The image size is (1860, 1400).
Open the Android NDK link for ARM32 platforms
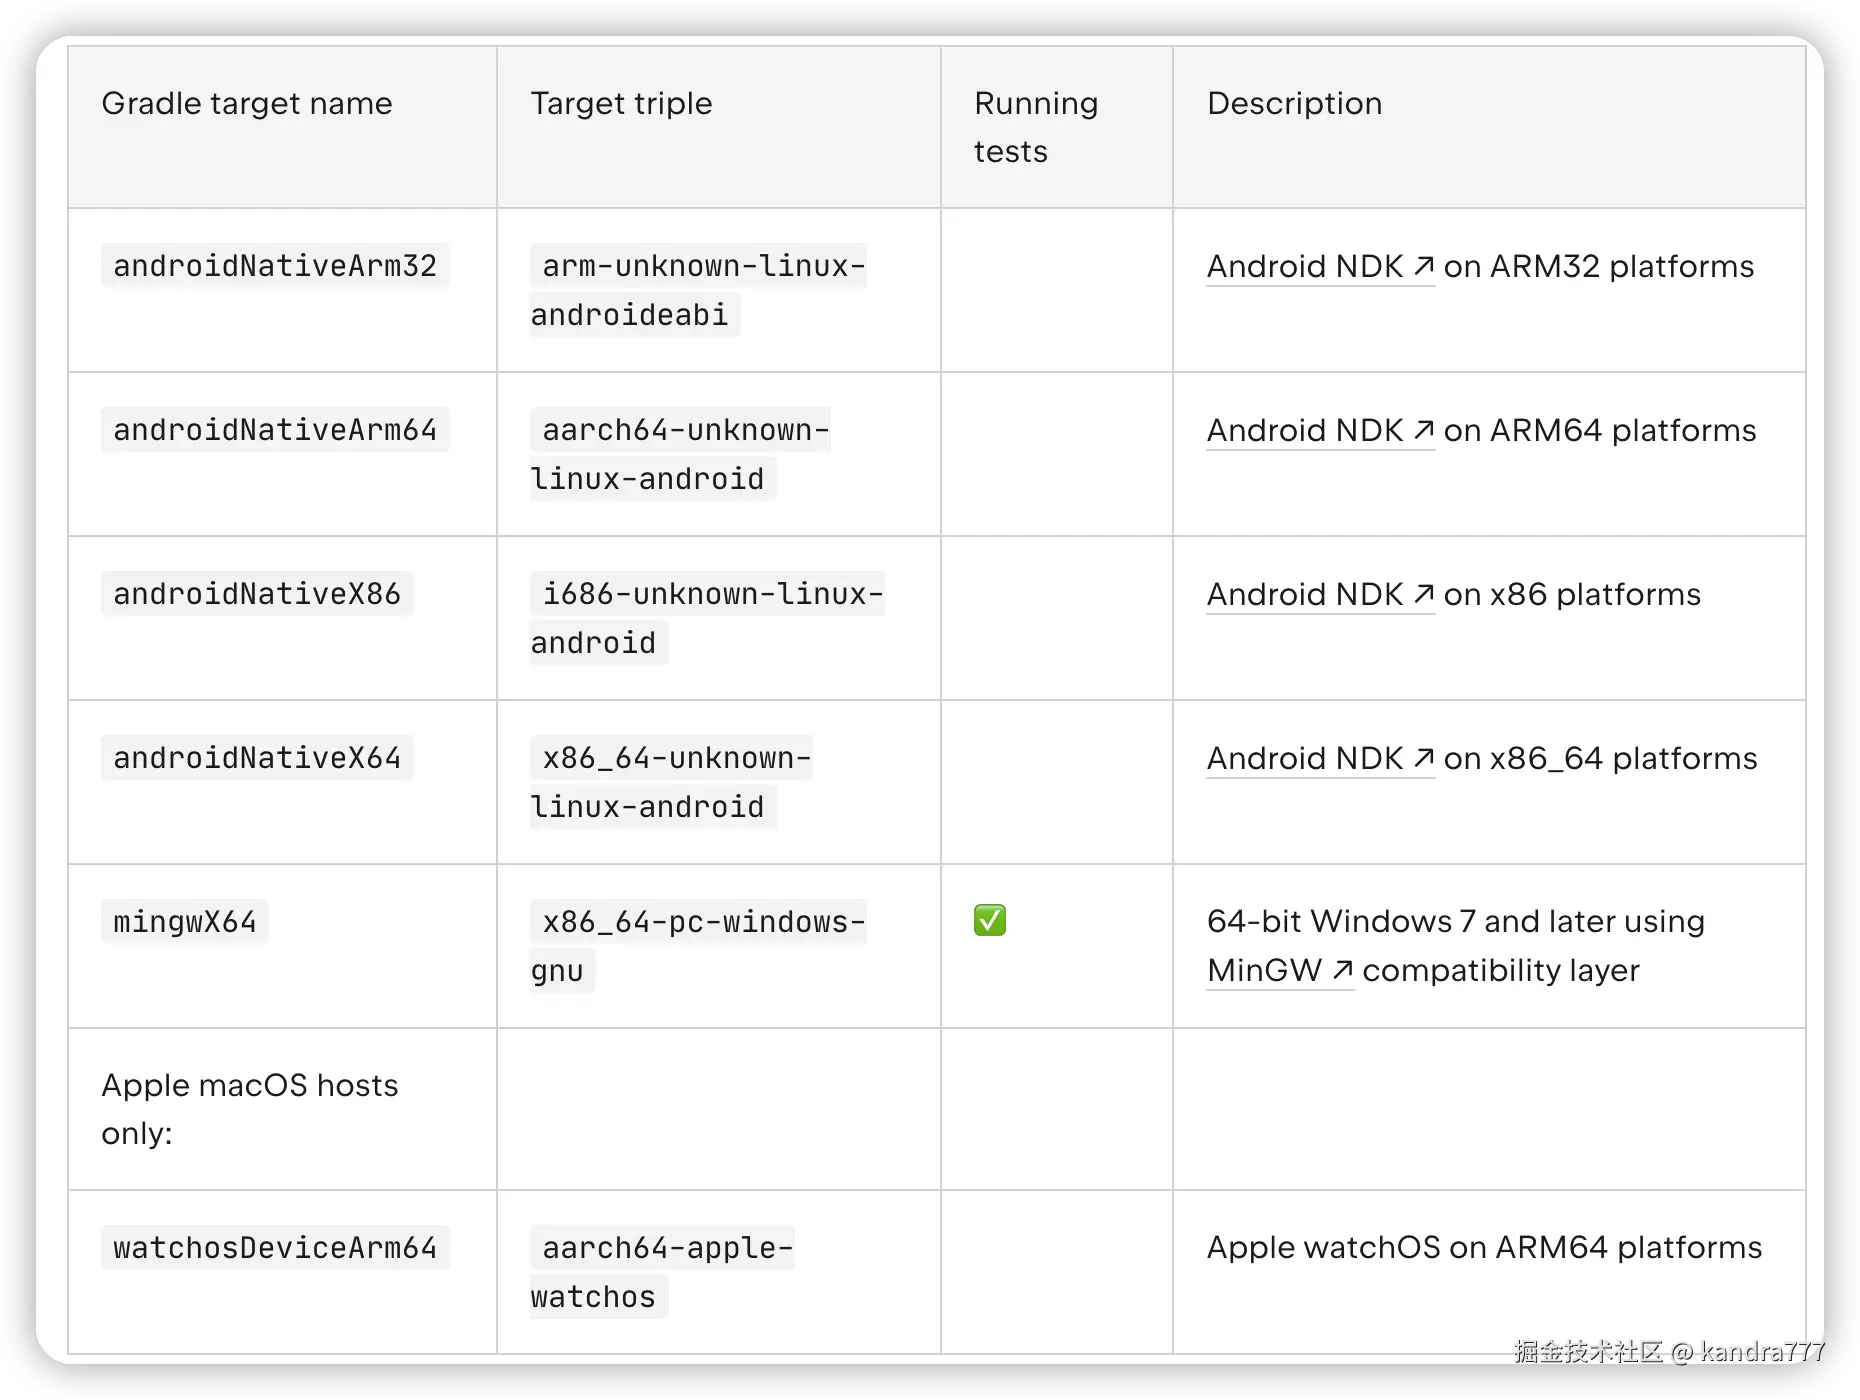click(1305, 266)
